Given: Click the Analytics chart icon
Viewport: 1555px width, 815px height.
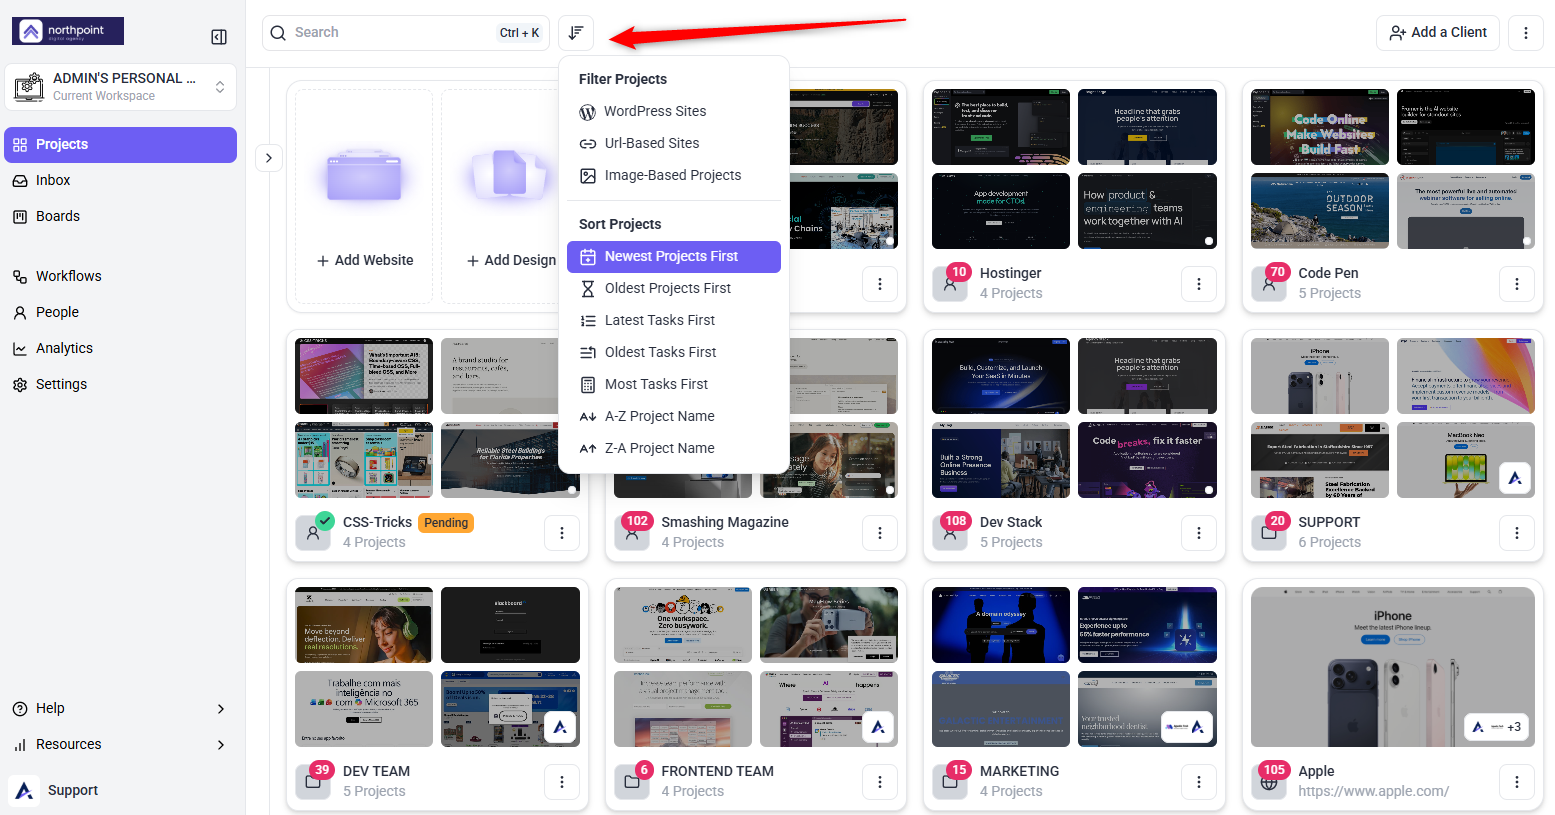Looking at the screenshot, I should click(x=20, y=349).
